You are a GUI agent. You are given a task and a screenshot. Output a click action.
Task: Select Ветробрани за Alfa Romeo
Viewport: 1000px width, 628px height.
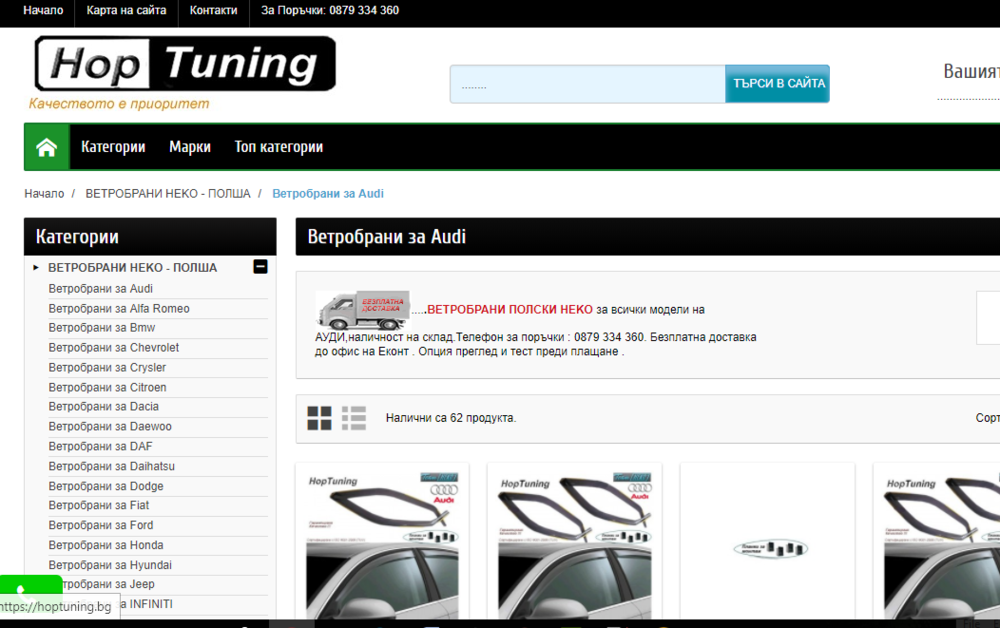click(119, 309)
